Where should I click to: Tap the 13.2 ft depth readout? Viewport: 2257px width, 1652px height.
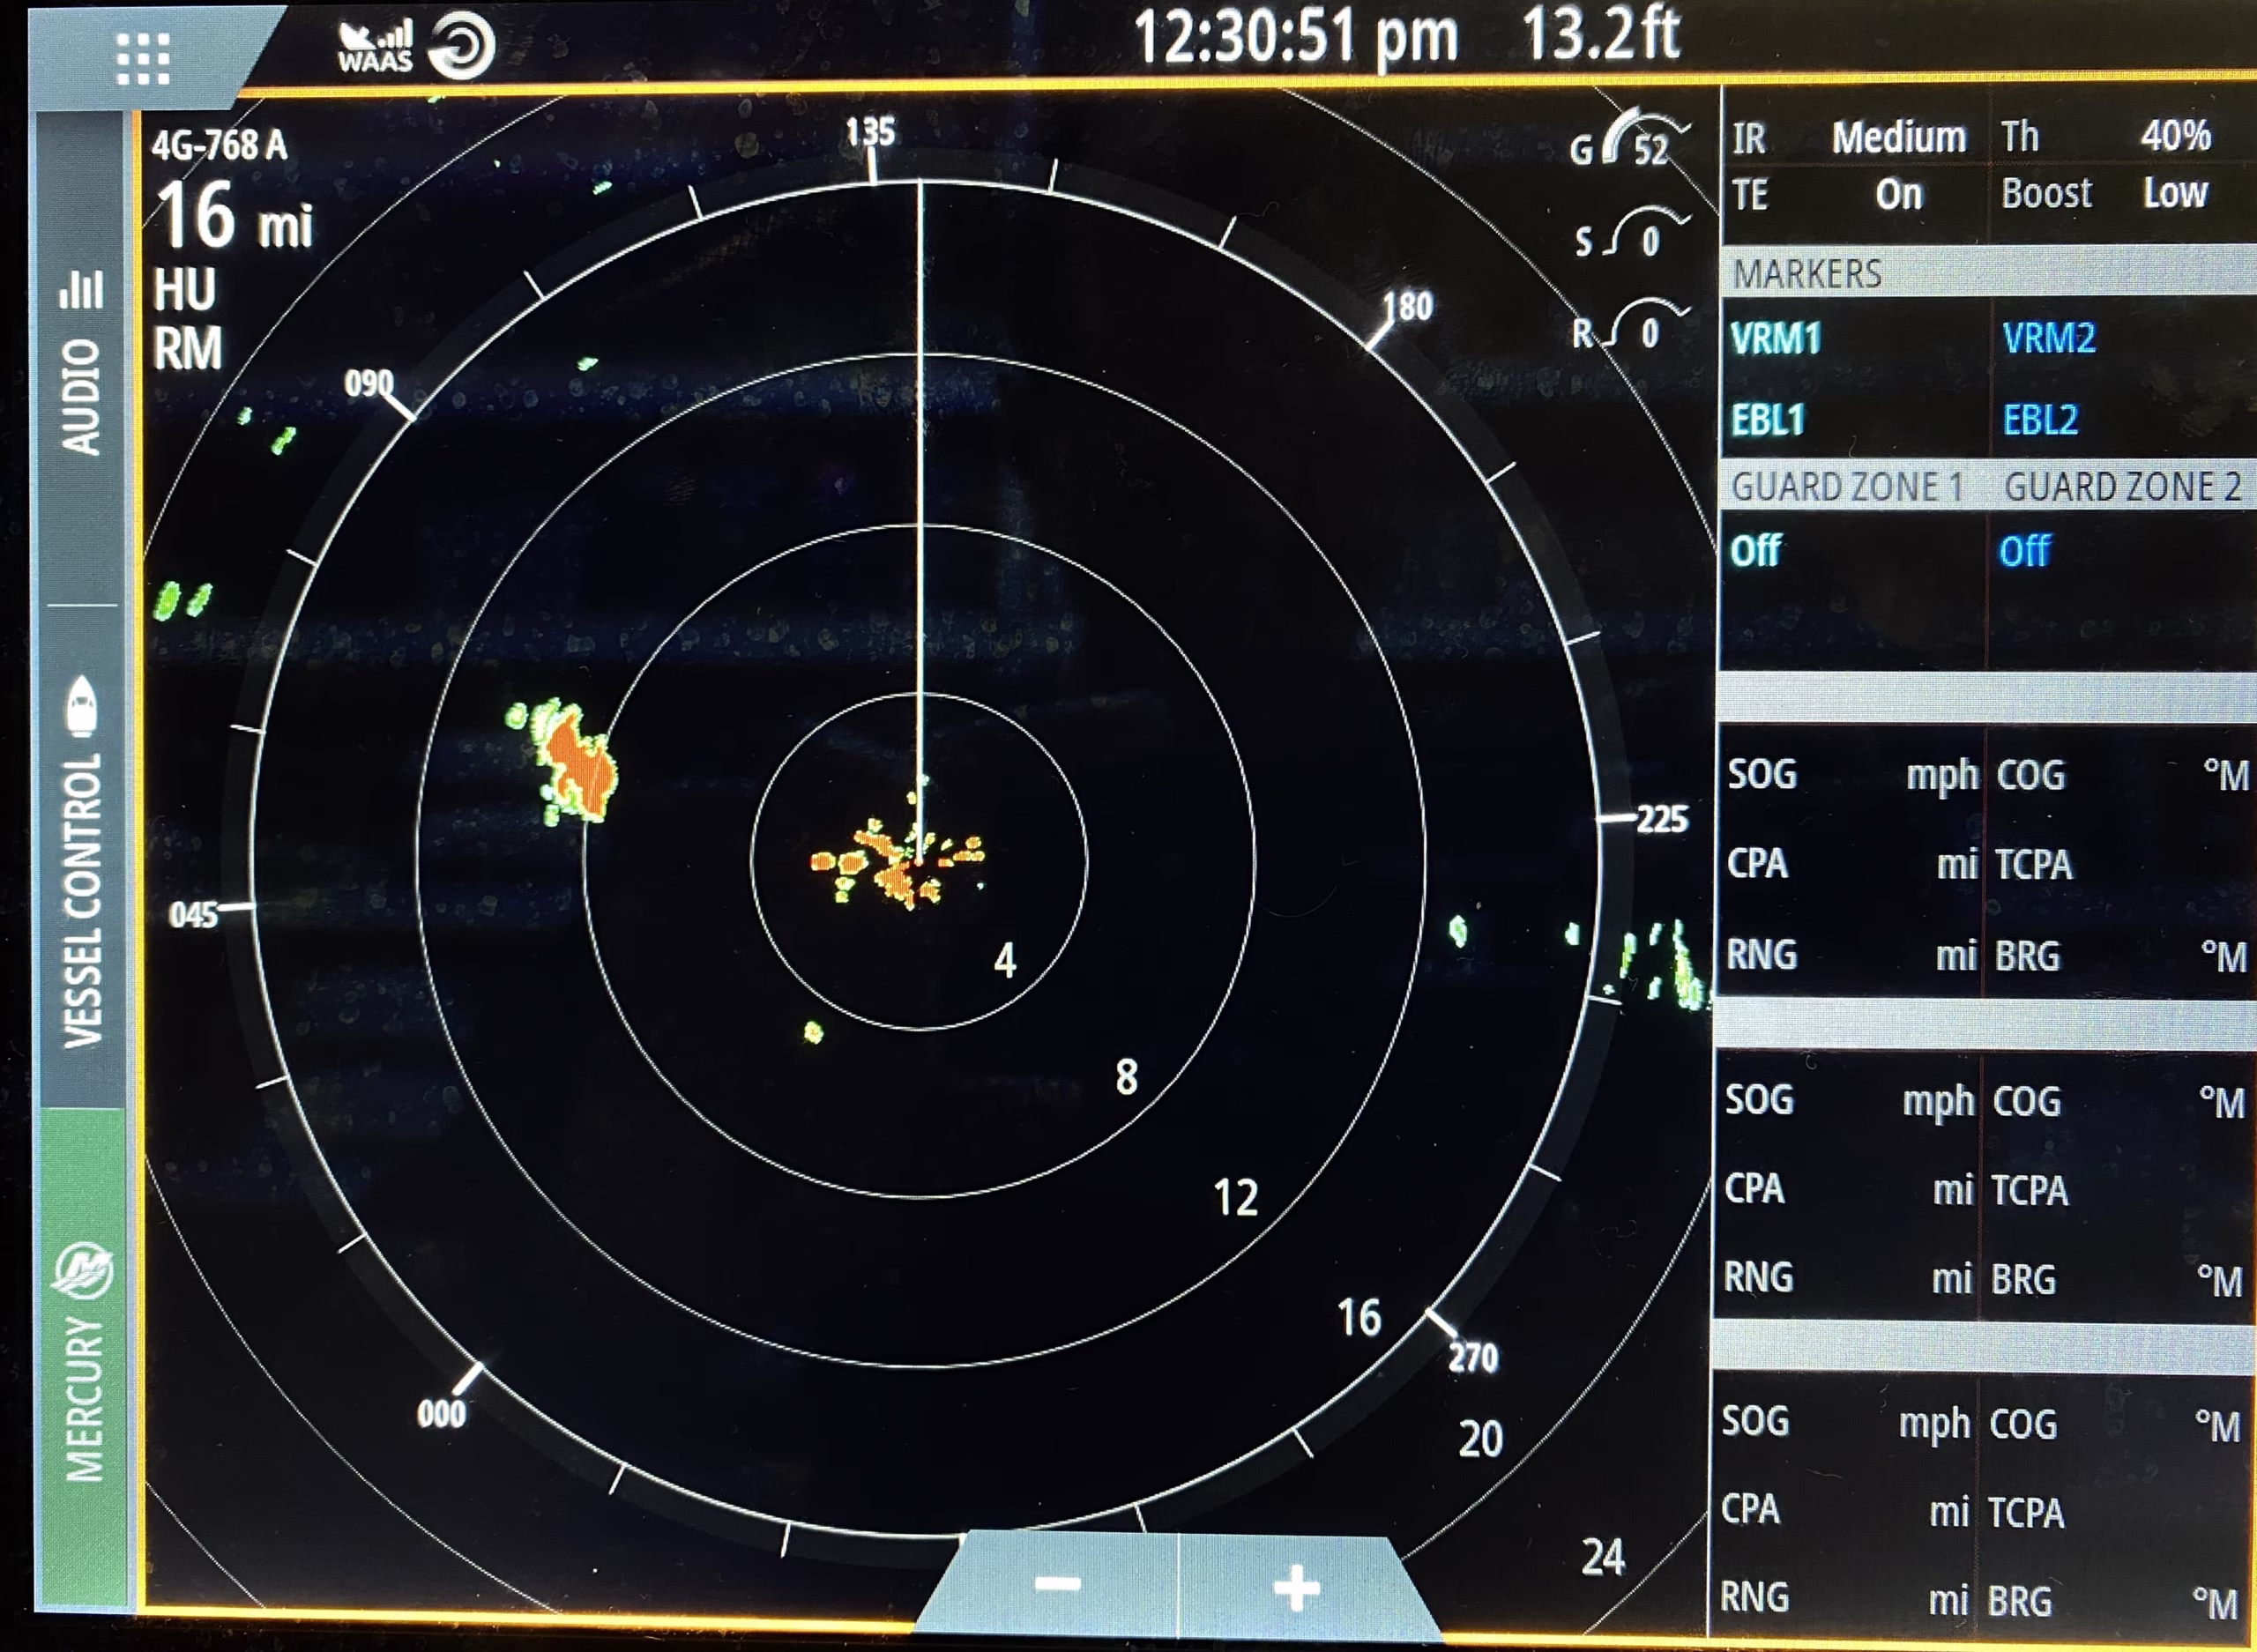coord(1602,34)
